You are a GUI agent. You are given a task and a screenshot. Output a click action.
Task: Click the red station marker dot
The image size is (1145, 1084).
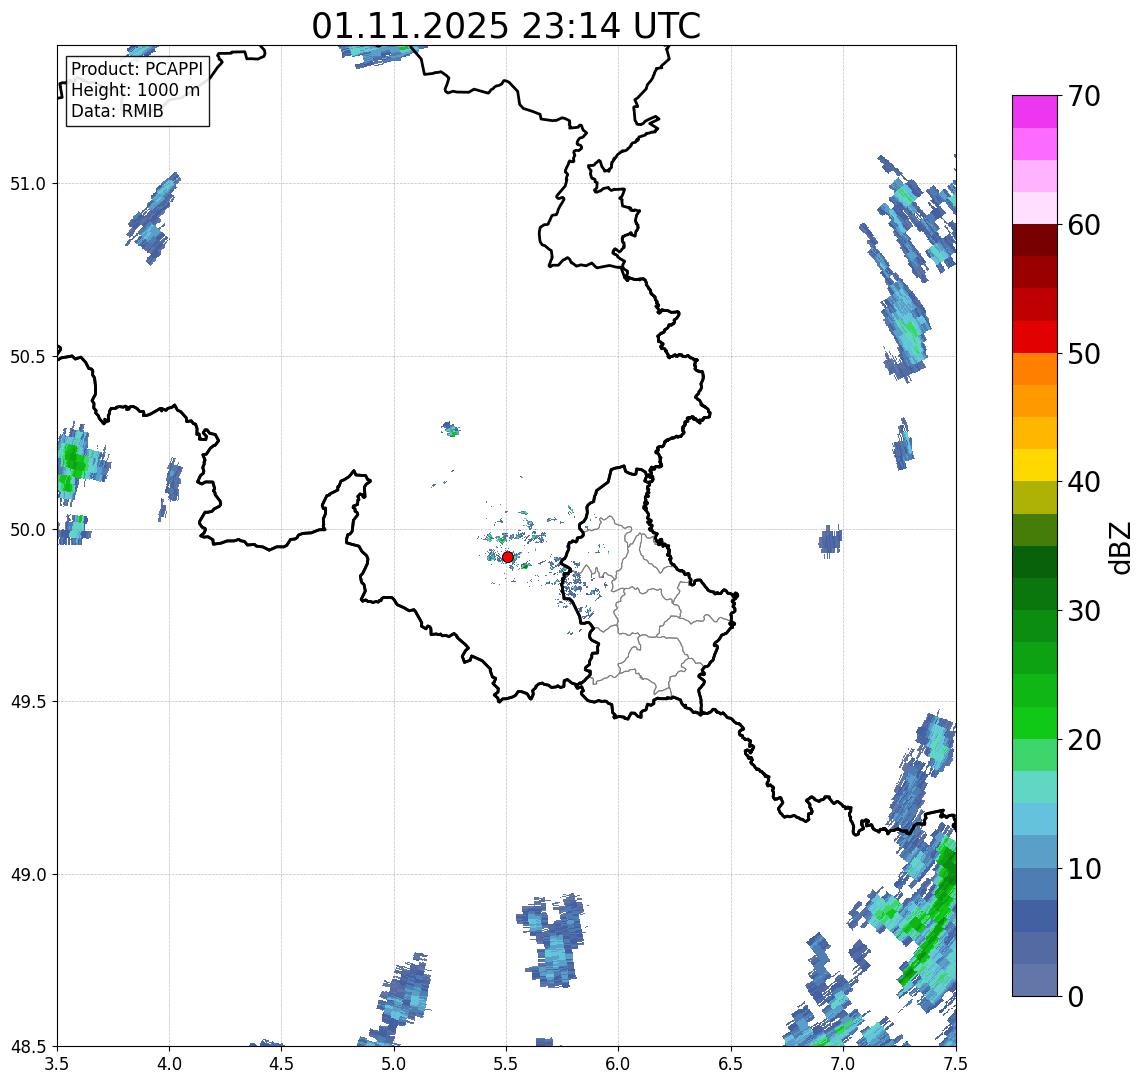pos(508,557)
